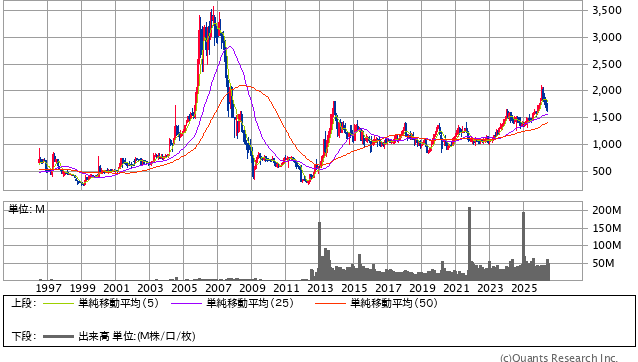Click the gray 出来高 legend bar
Screen dimensions: 638x362
pyautogui.click(x=58, y=336)
